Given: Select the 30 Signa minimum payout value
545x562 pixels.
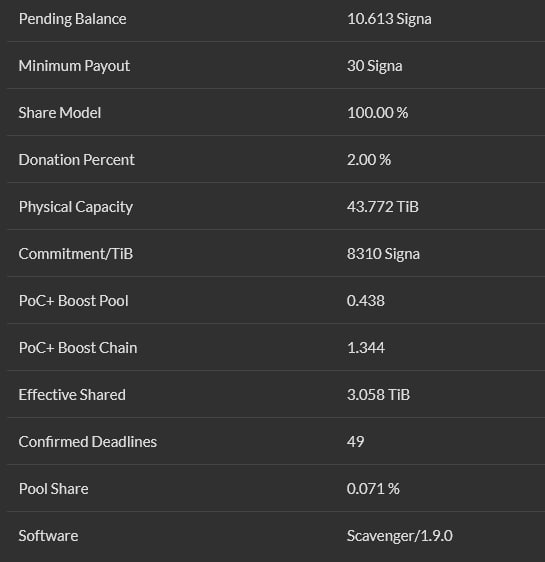Looking at the screenshot, I should tap(374, 66).
